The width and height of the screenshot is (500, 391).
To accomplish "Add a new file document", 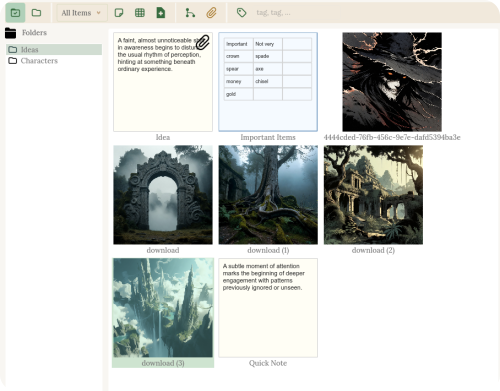I will point(161,13).
